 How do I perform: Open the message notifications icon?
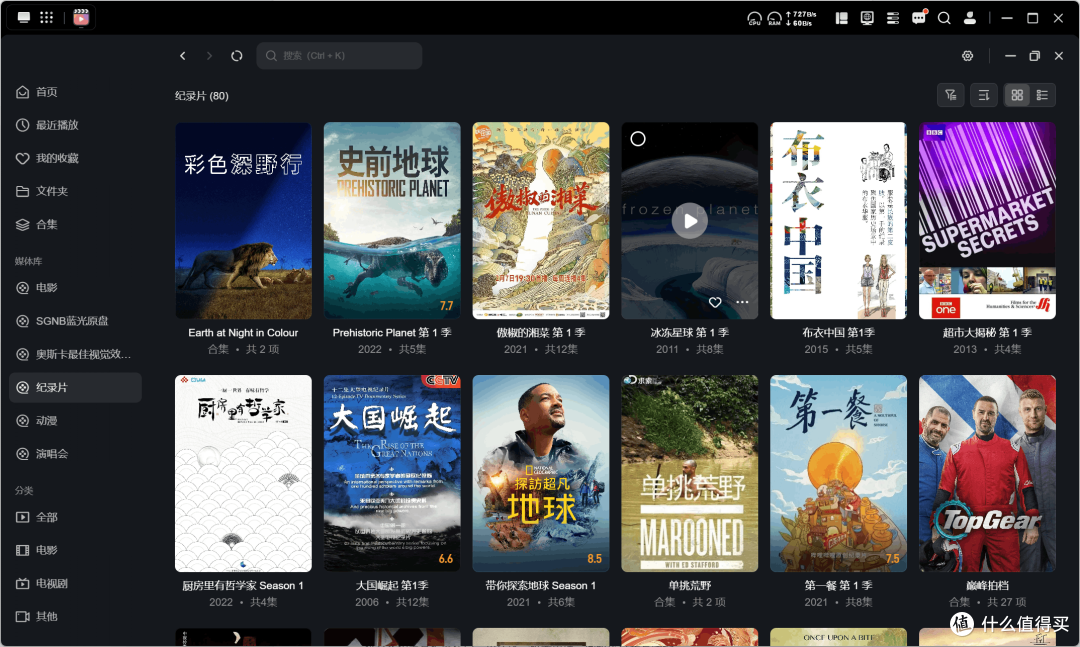click(919, 18)
